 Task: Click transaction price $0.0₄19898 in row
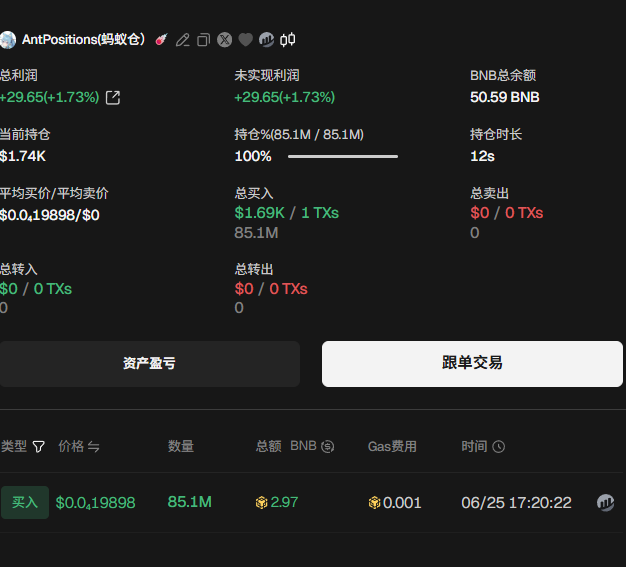click(95, 503)
